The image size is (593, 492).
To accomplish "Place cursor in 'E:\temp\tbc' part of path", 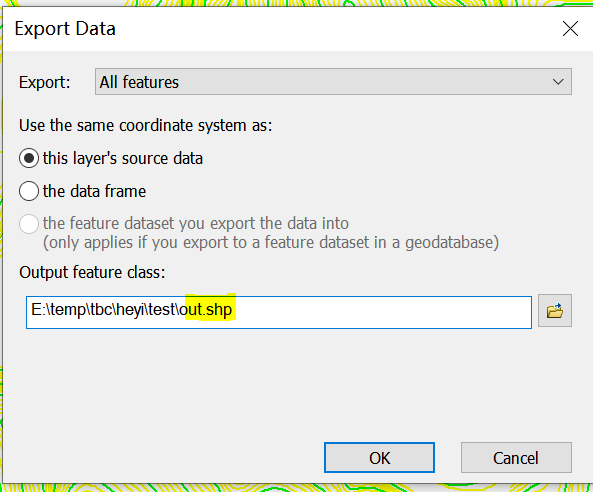I will coord(72,309).
